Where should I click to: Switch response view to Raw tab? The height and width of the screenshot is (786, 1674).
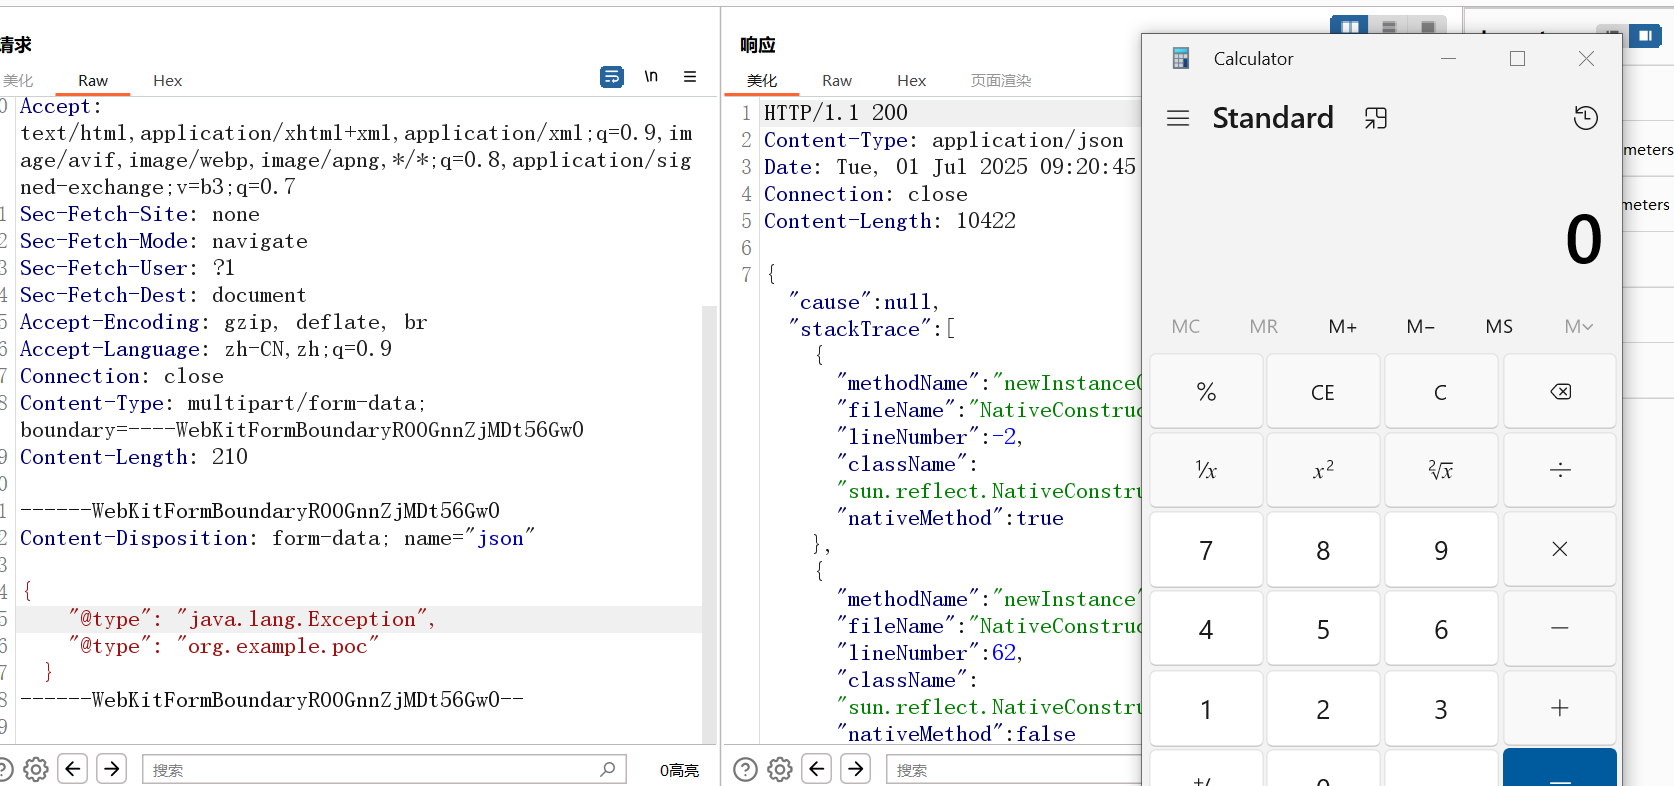[x=837, y=80]
